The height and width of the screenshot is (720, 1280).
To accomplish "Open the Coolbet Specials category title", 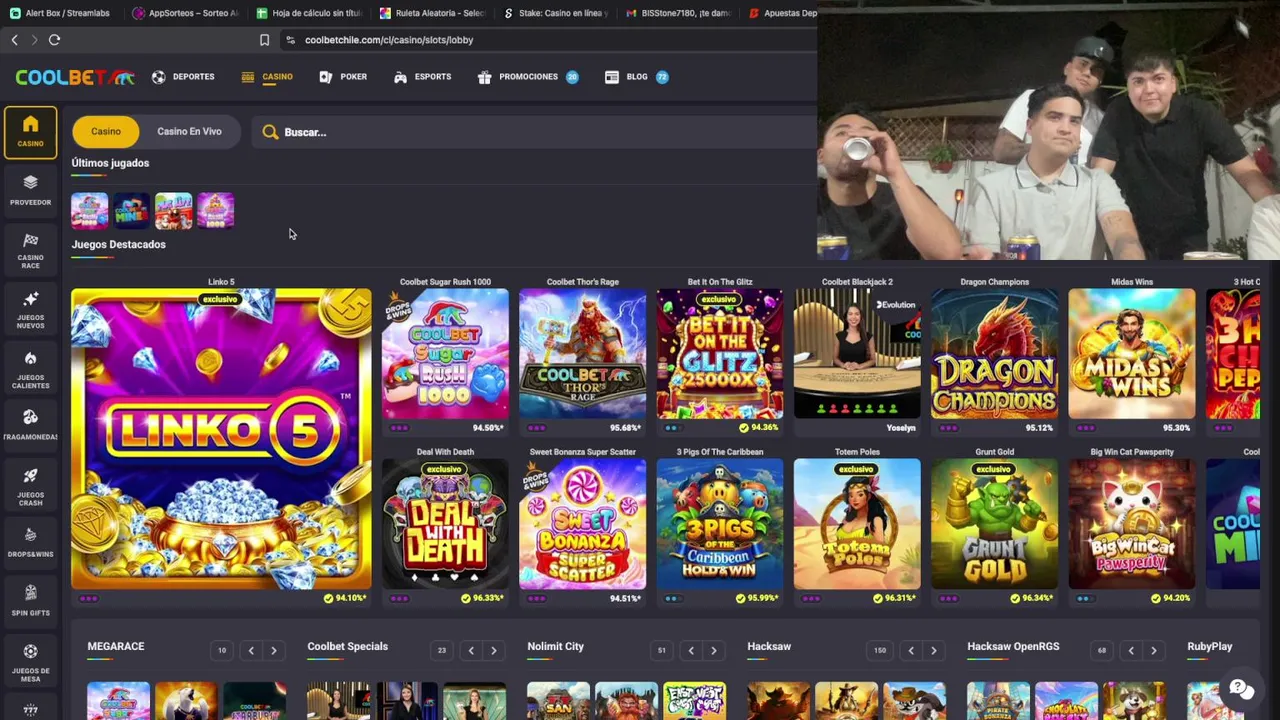I will tap(347, 646).
